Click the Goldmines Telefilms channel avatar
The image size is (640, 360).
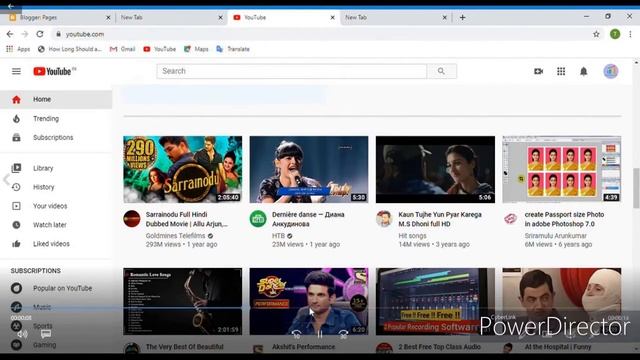[132, 219]
